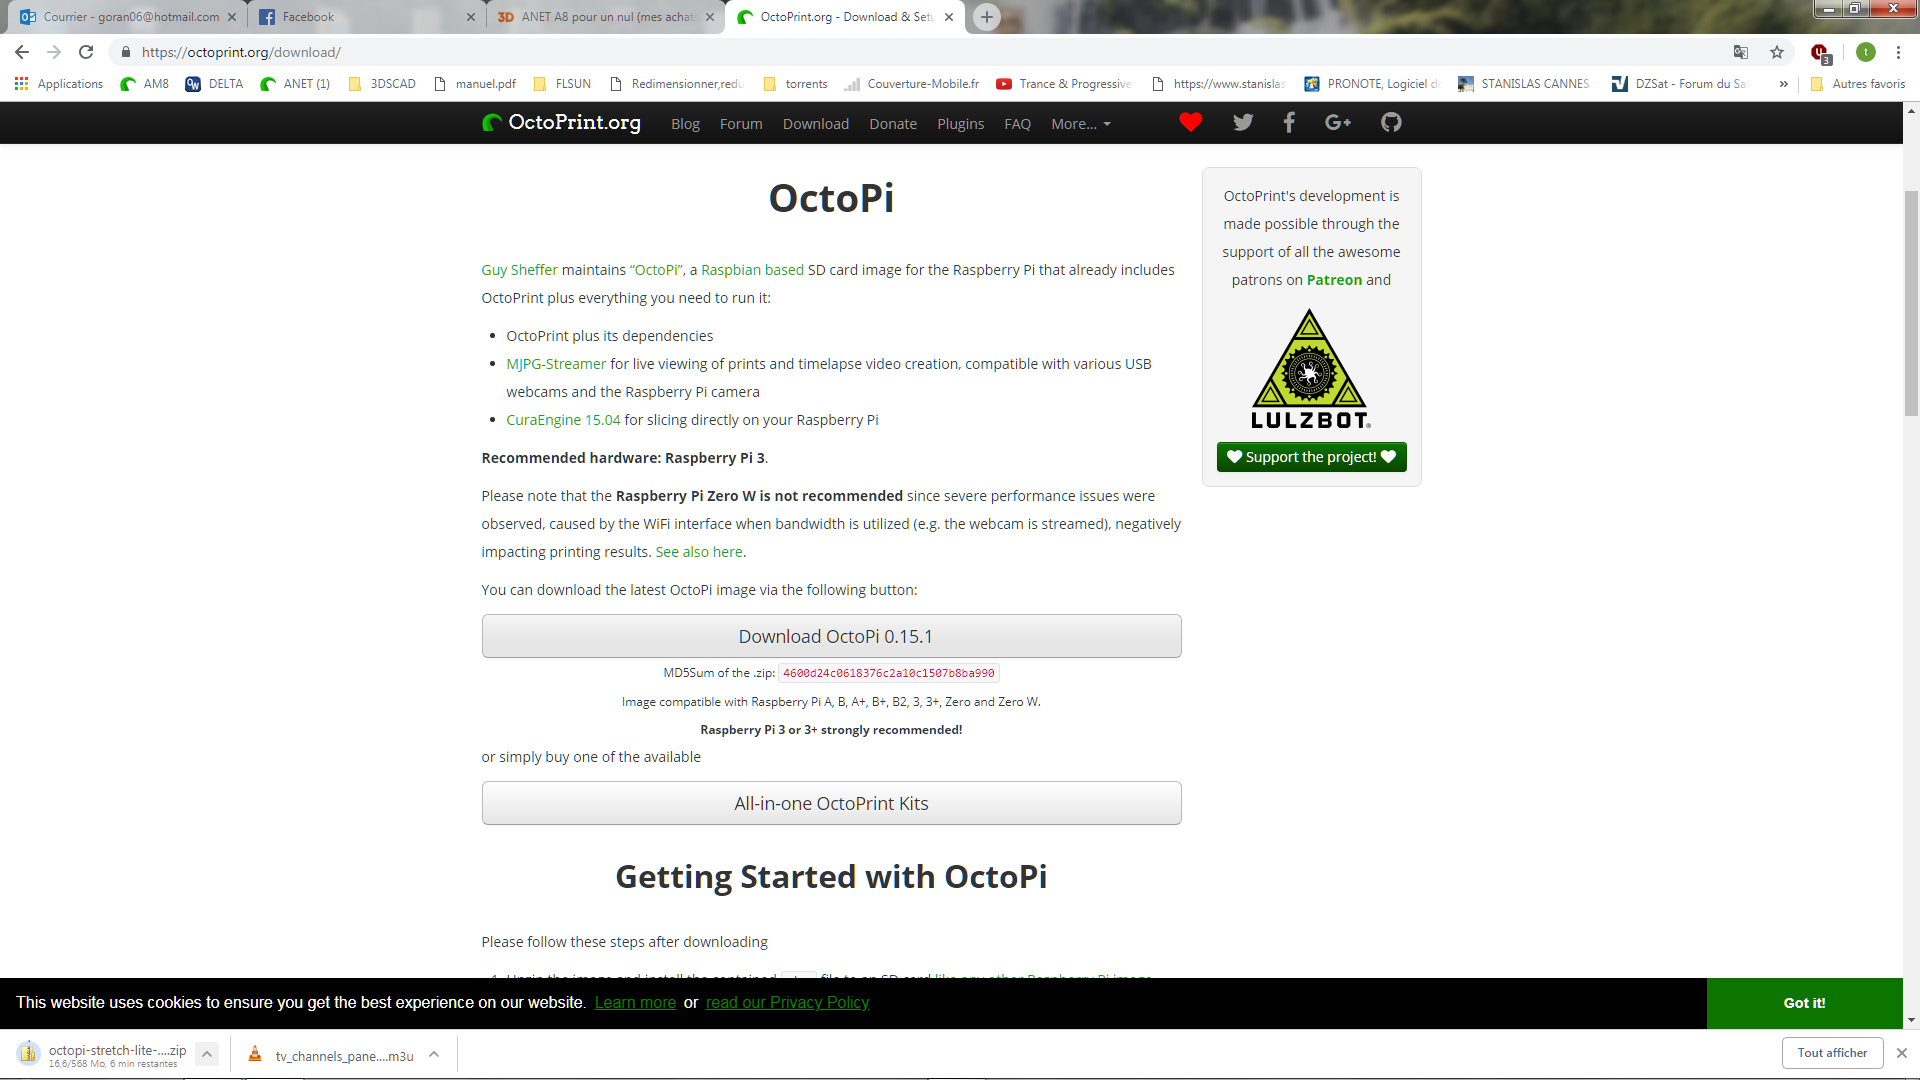
Task: Open a new browser tab
Action: tap(987, 17)
